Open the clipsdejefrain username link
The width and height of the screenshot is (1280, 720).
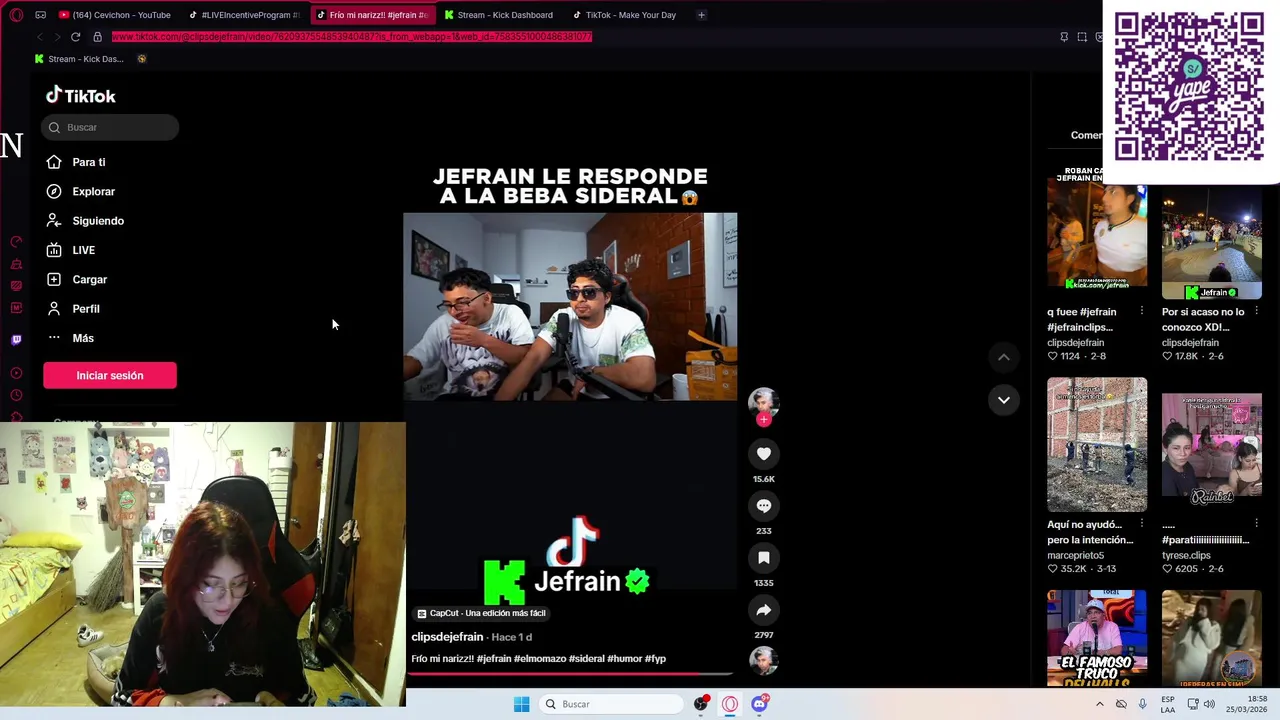point(447,637)
